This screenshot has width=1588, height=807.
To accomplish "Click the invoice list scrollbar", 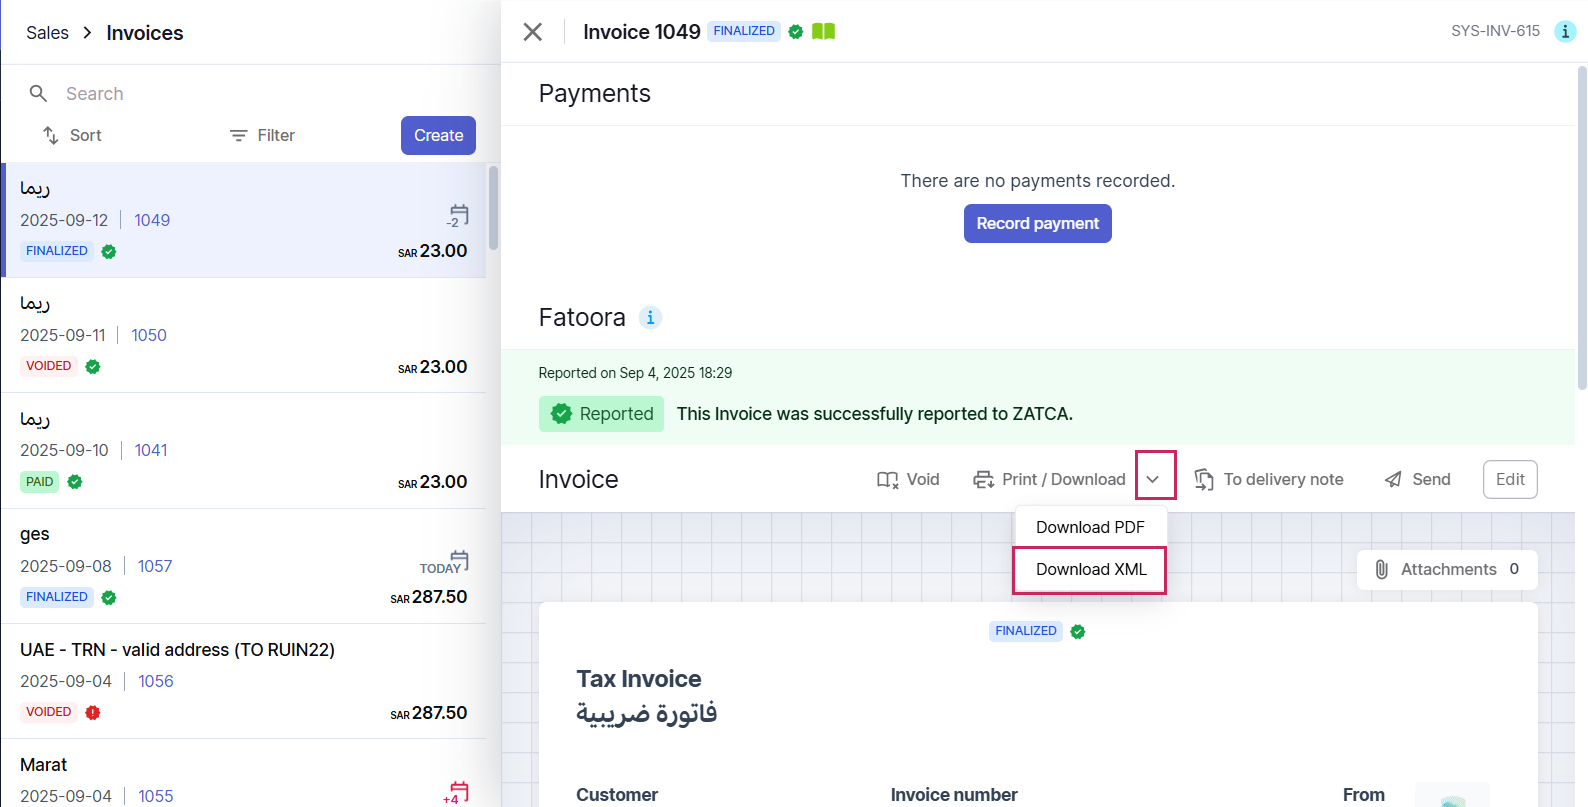I will pos(493,210).
